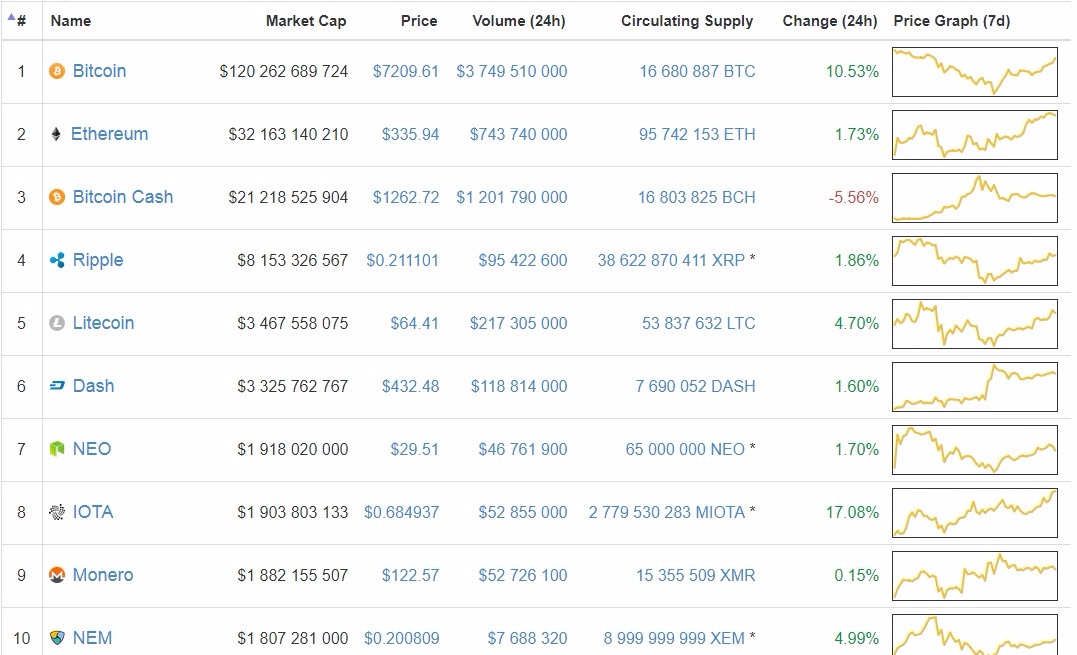Open the Ripple name link
Image resolution: width=1077 pixels, height=655 pixels.
pyautogui.click(x=98, y=260)
